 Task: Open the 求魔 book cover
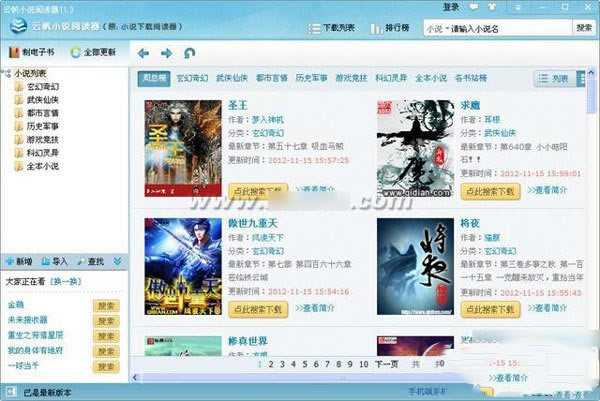click(x=415, y=148)
